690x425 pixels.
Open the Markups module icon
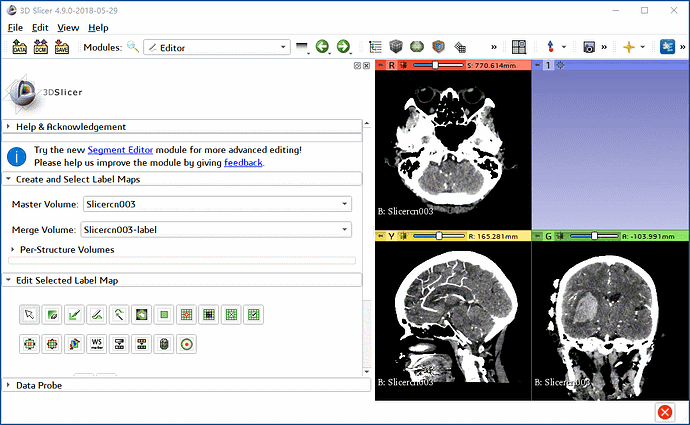point(460,47)
